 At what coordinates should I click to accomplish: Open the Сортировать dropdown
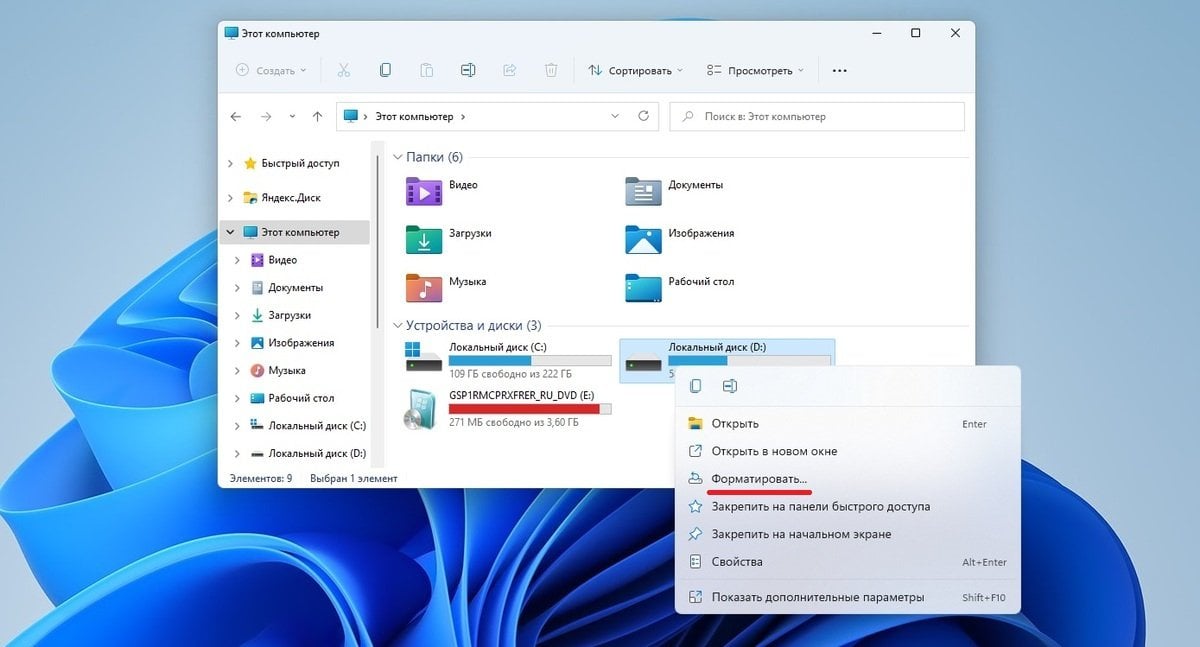636,71
